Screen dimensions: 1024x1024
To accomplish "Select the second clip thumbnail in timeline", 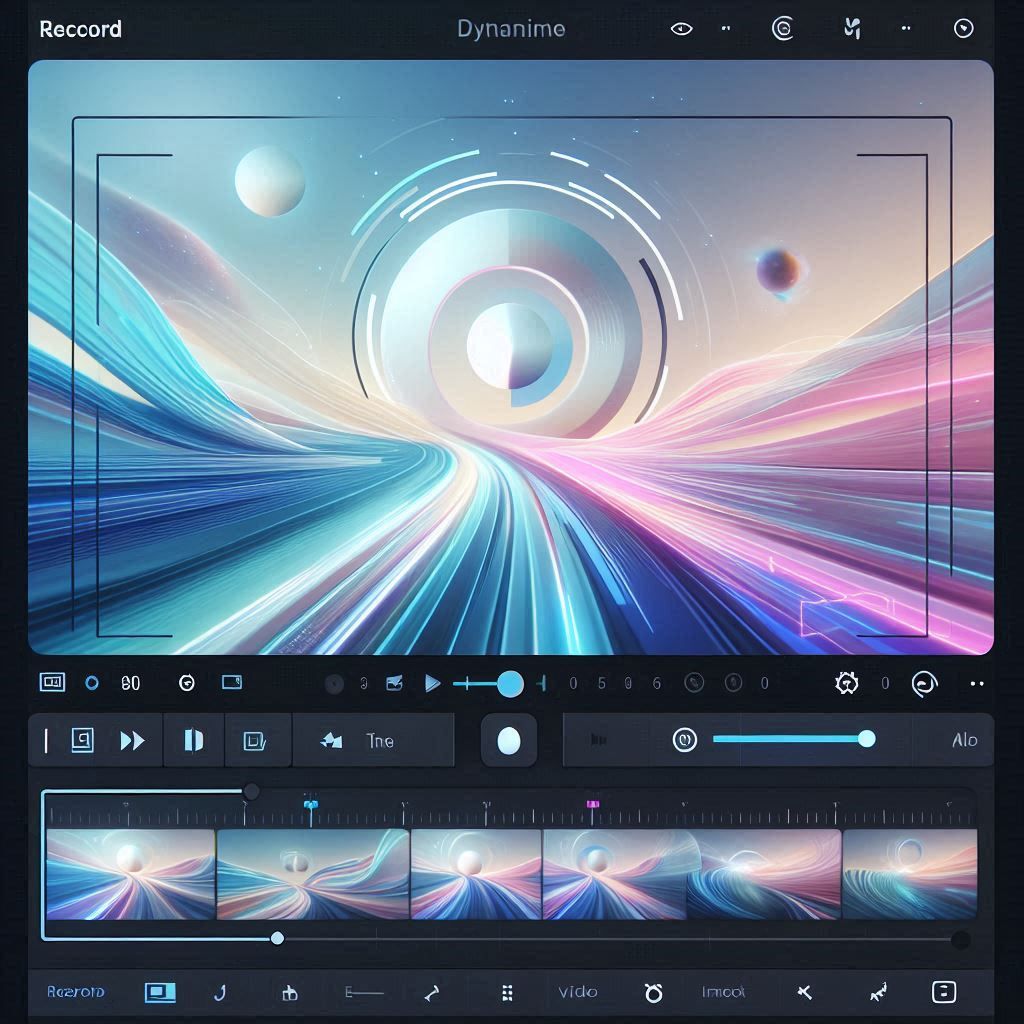I will 313,874.
